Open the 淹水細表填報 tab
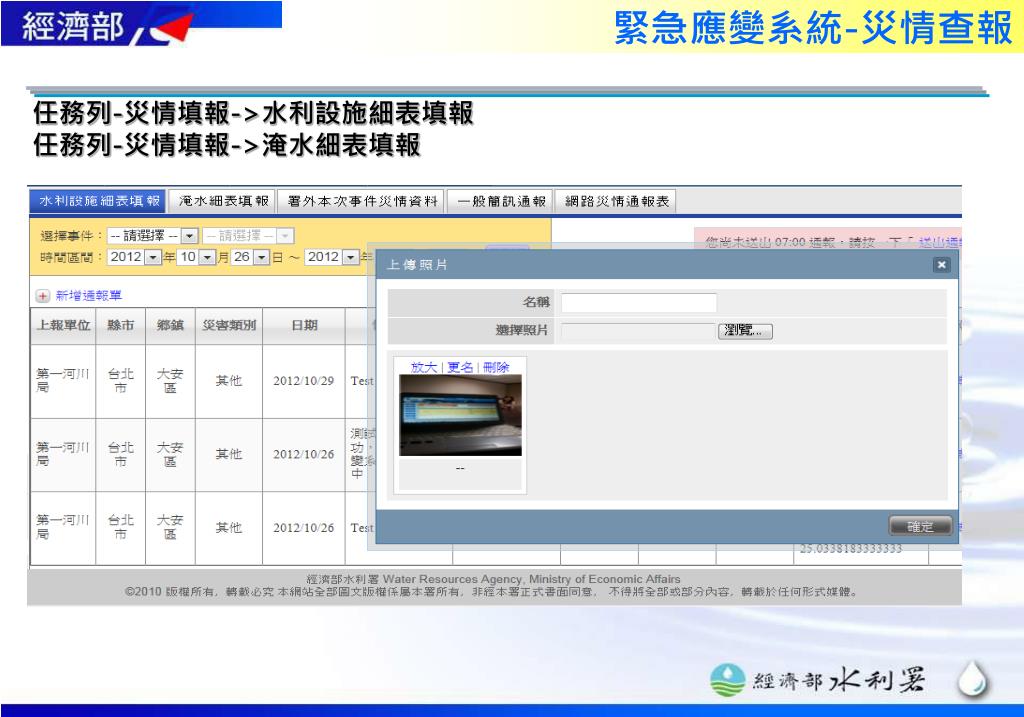The image size is (1024, 717). point(223,201)
